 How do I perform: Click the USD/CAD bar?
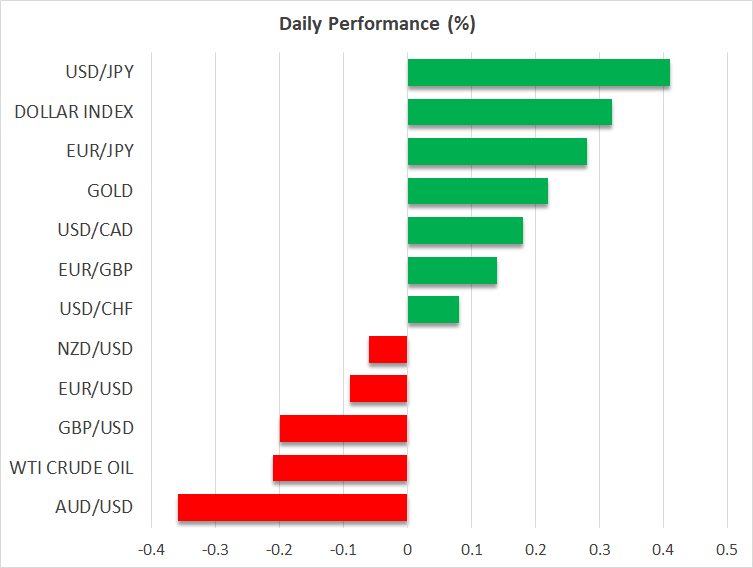pyautogui.click(x=465, y=230)
